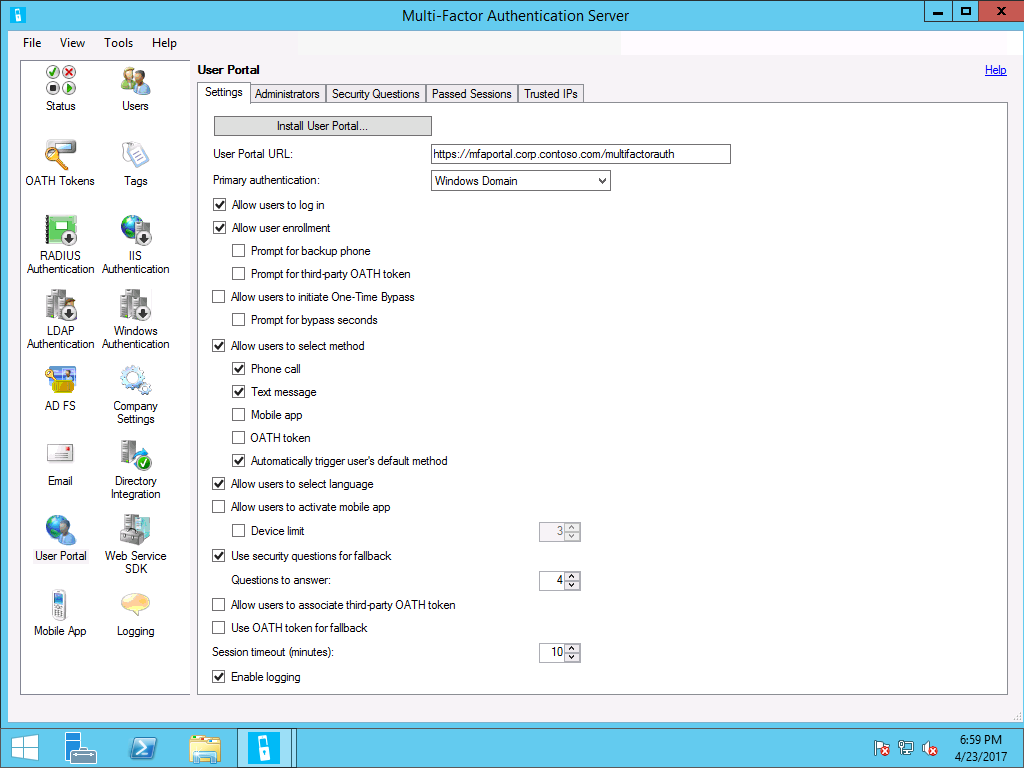Image resolution: width=1024 pixels, height=768 pixels.
Task: Open Company Settings in sidebar
Action: [135, 394]
